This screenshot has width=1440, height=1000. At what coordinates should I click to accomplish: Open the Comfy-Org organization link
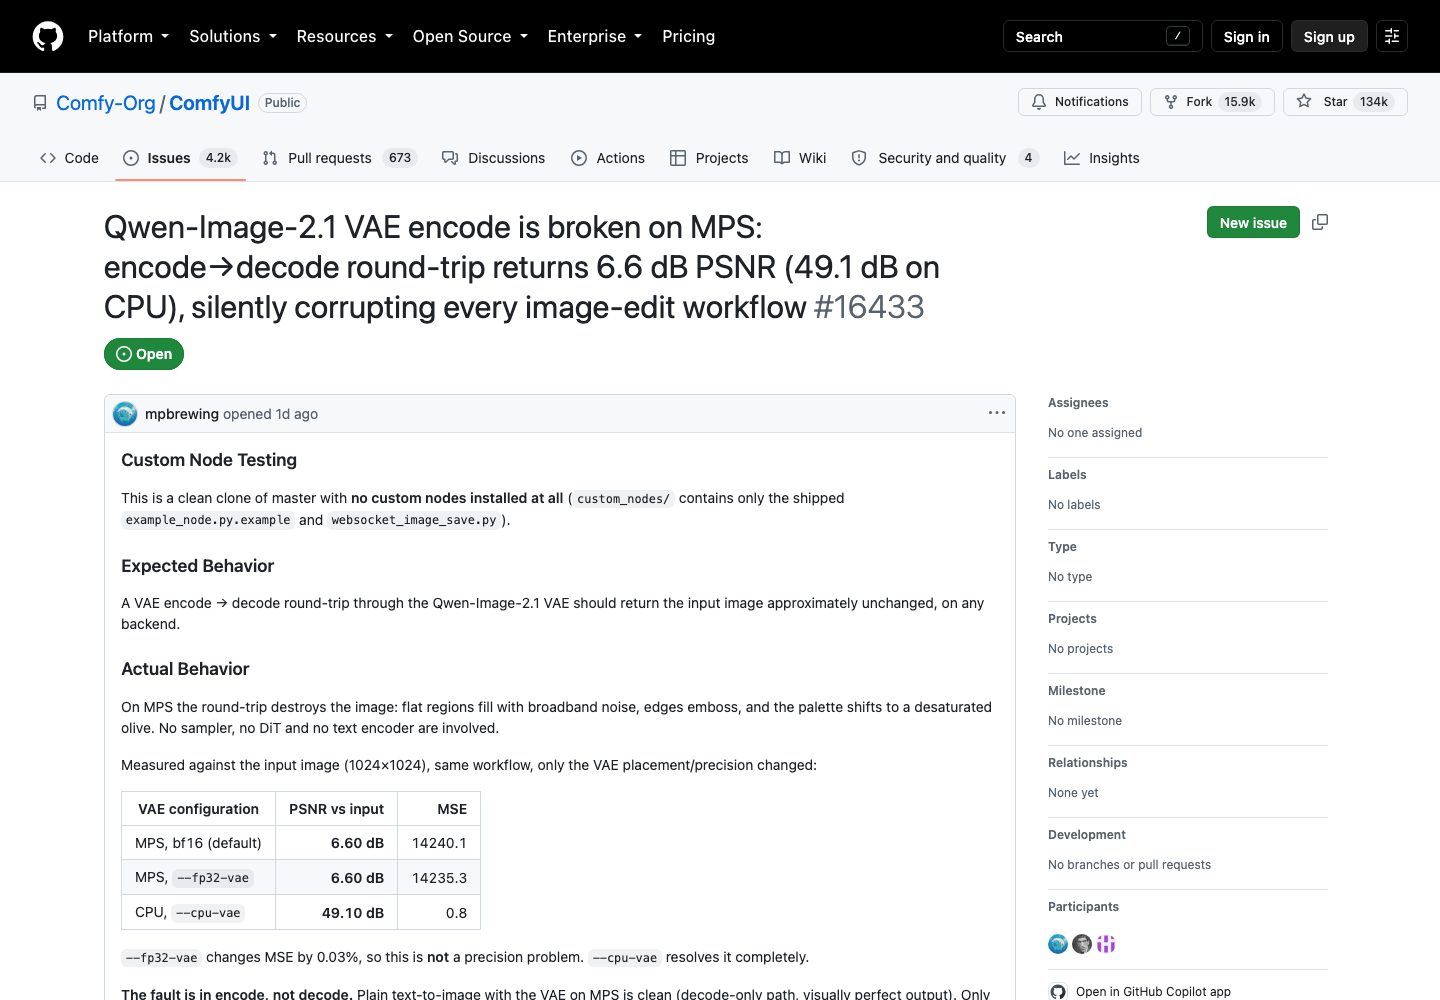pyautogui.click(x=106, y=103)
